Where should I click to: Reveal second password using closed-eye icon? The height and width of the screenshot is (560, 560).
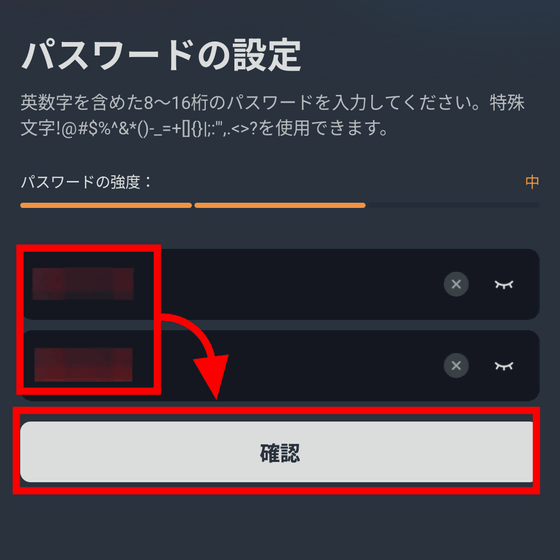coord(504,365)
